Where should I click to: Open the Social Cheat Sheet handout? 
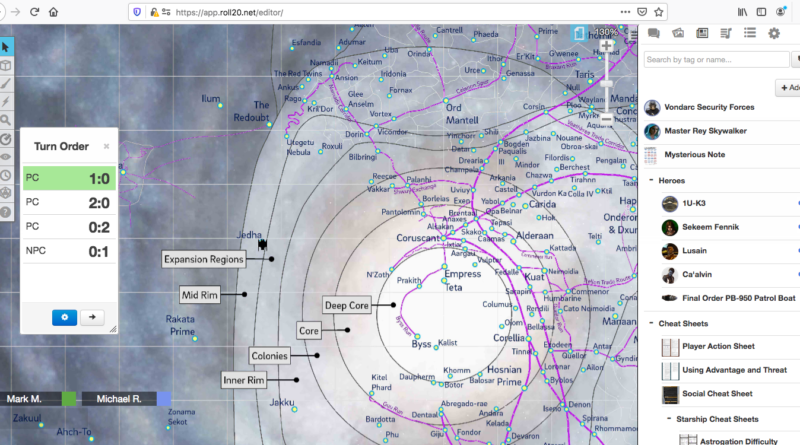717,394
